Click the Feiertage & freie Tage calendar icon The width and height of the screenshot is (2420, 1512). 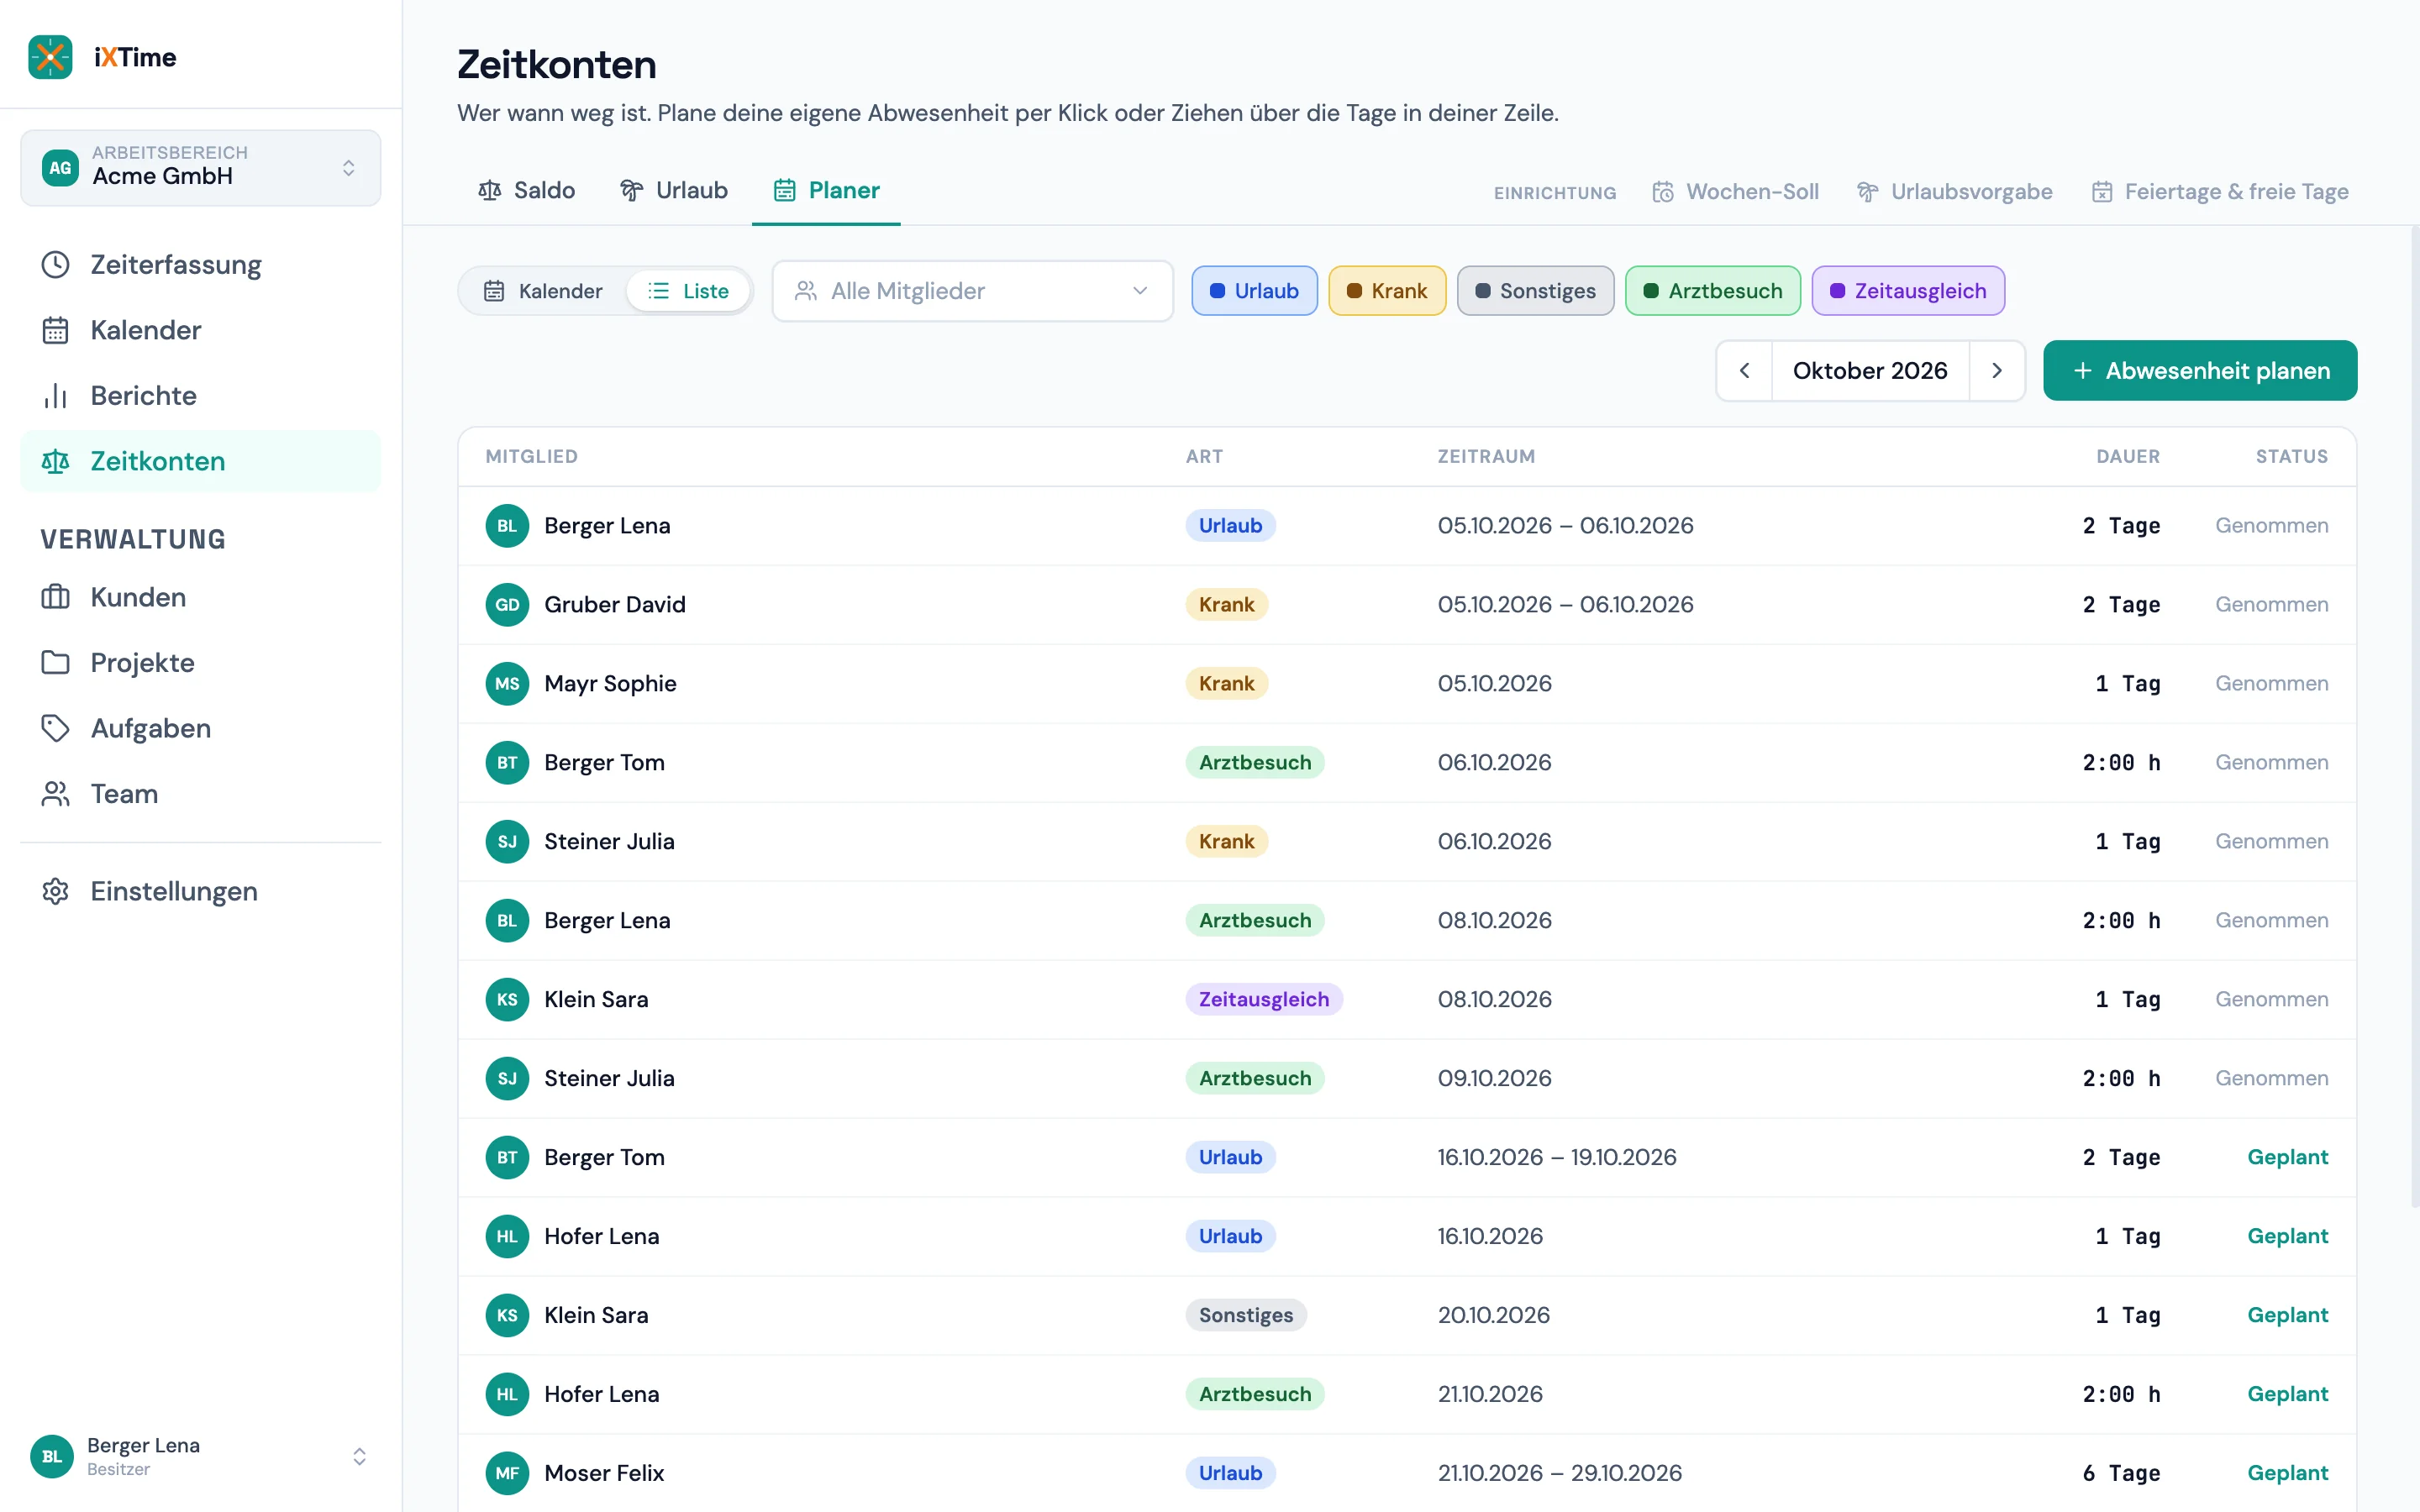point(2102,192)
